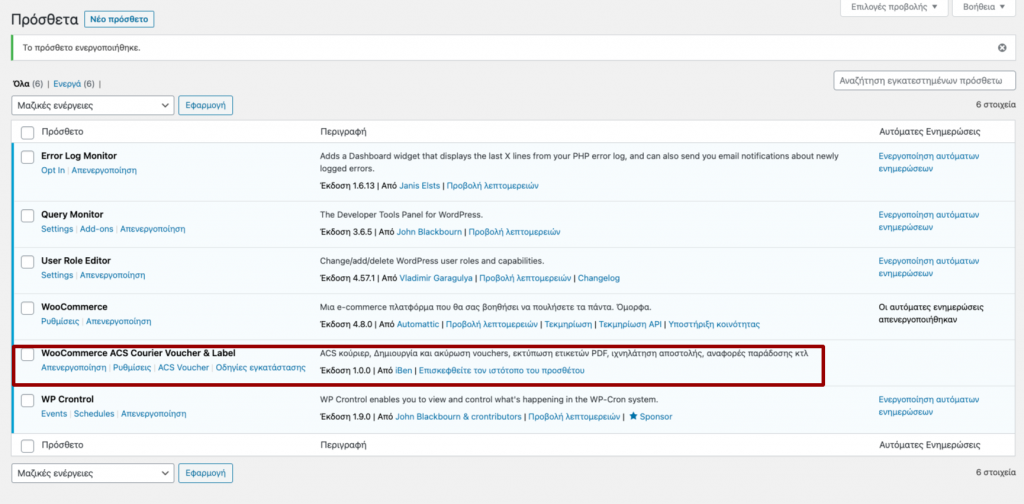The width and height of the screenshot is (1024, 504).
Task: Open the ACS Voucher link
Action: click(x=184, y=368)
